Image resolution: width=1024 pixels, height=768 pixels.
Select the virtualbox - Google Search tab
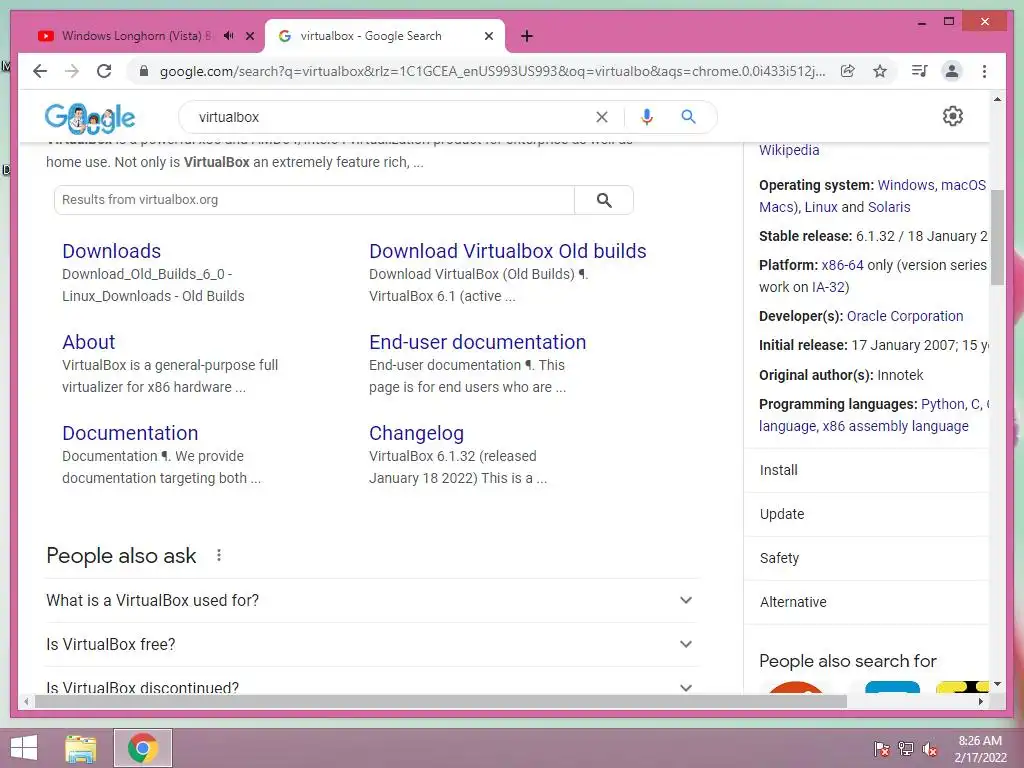(383, 36)
